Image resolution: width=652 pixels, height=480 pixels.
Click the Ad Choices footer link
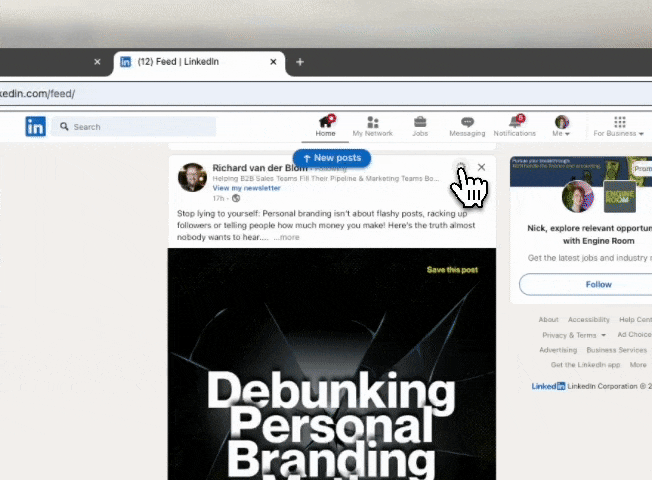[x=635, y=334]
